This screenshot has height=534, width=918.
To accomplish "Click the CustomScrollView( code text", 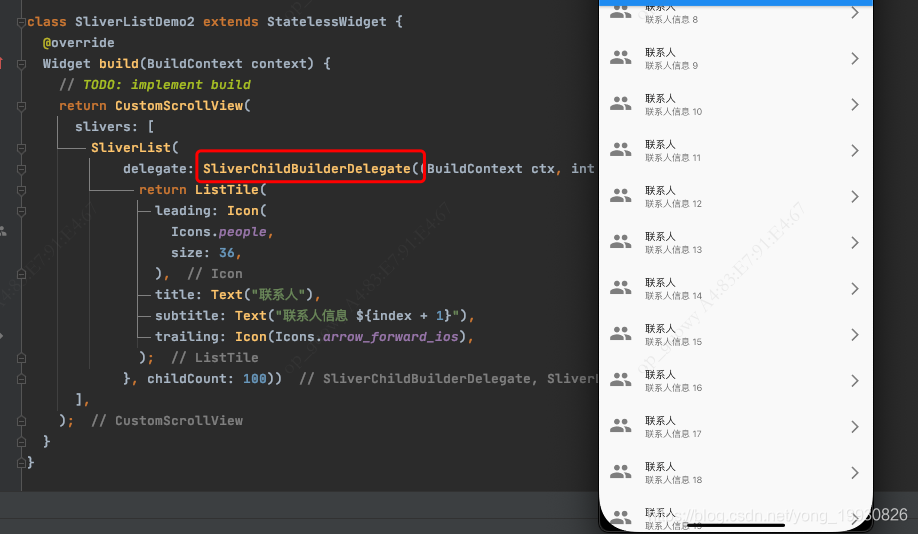I will pos(183,106).
